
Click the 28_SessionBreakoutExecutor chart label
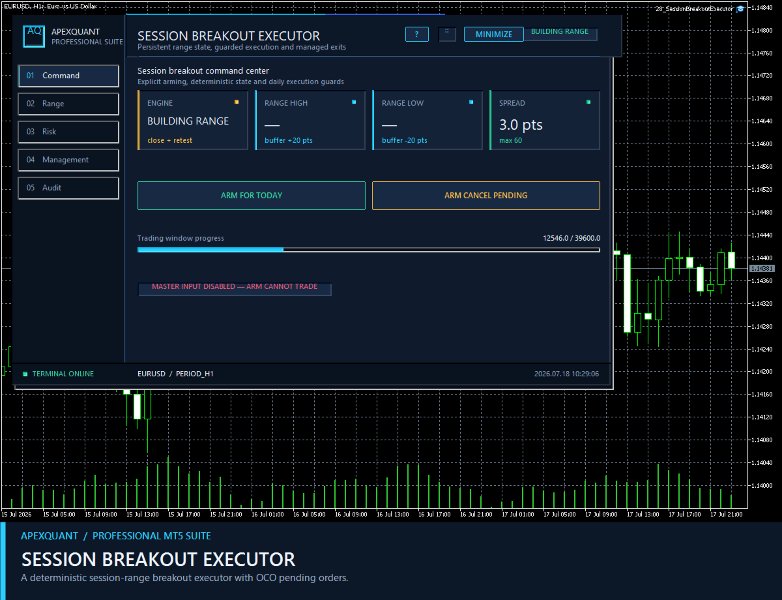click(x=695, y=9)
